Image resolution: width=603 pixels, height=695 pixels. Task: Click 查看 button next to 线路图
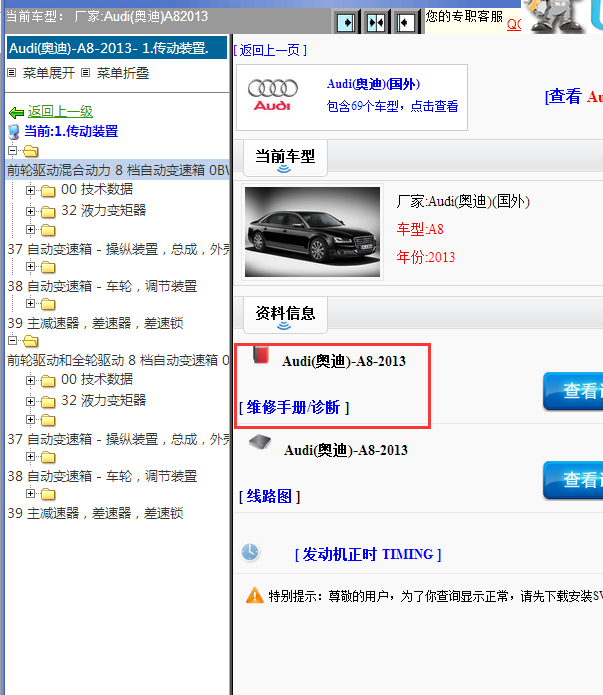(x=573, y=480)
